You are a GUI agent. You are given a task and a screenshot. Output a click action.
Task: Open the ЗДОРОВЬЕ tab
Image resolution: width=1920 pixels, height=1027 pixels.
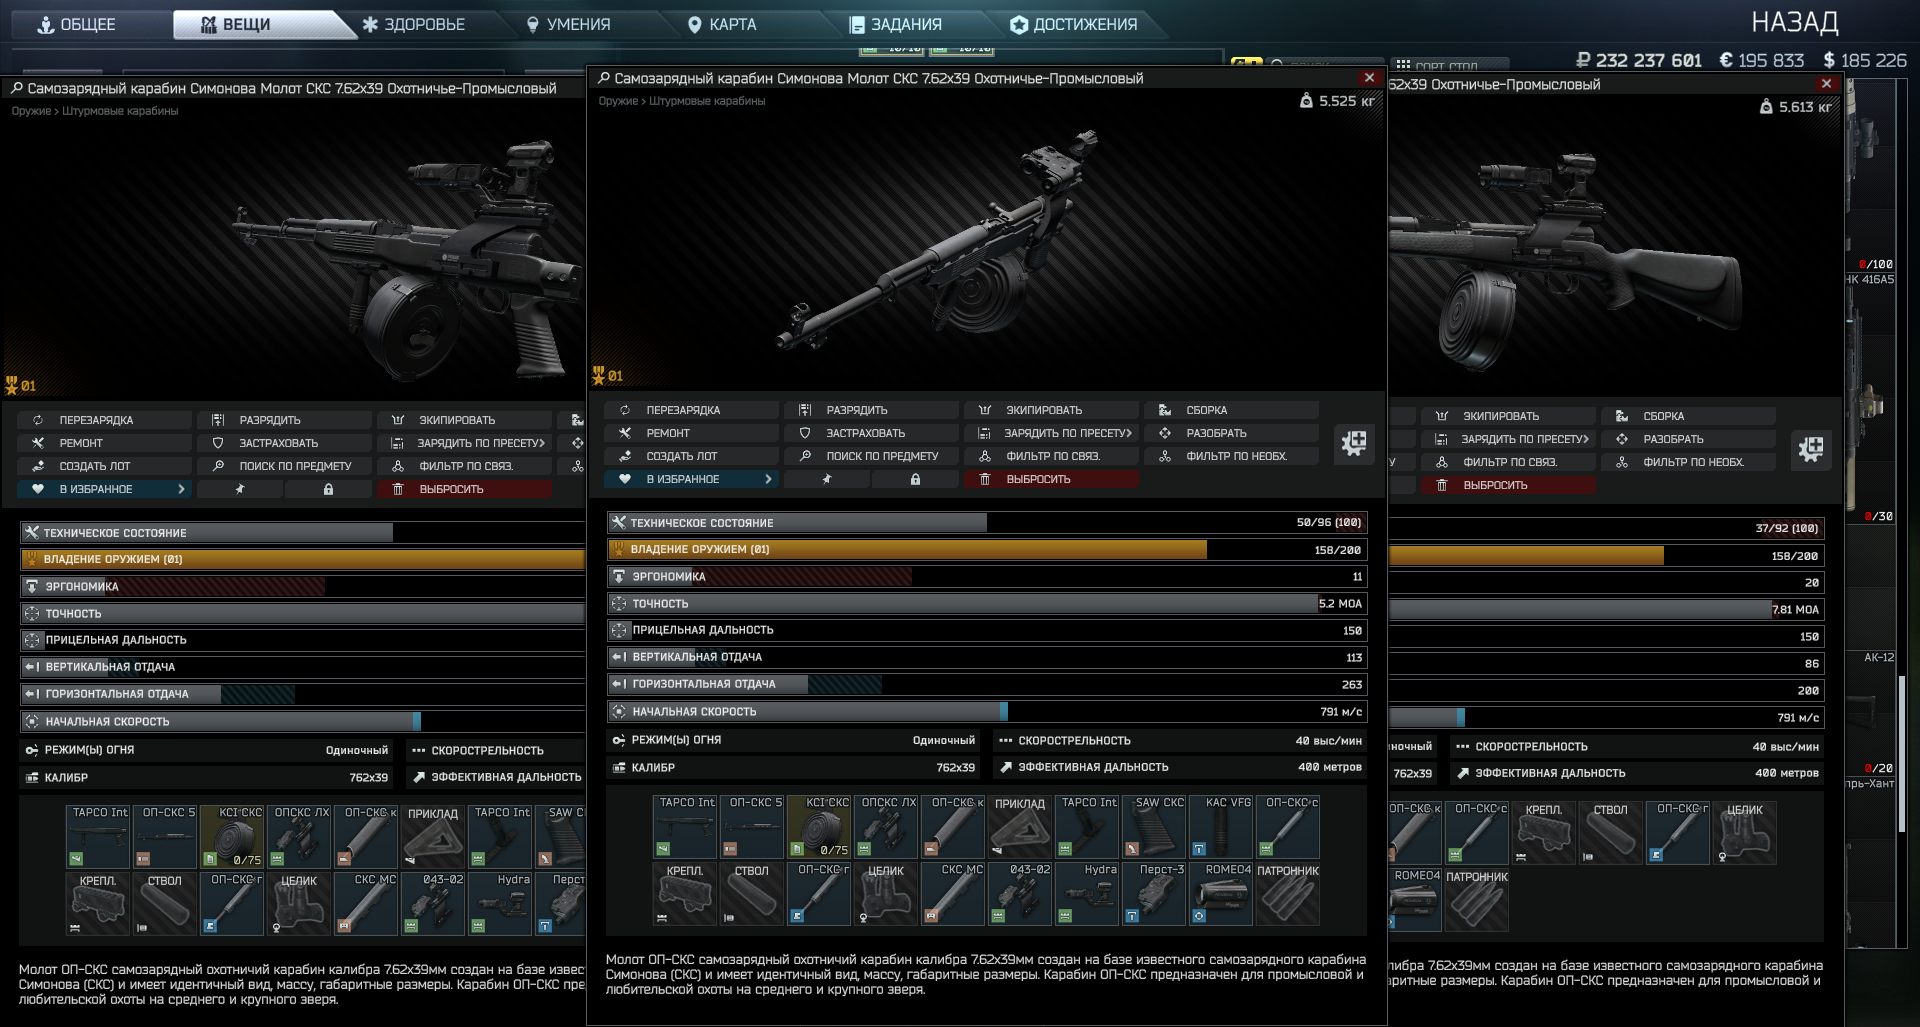[414, 24]
